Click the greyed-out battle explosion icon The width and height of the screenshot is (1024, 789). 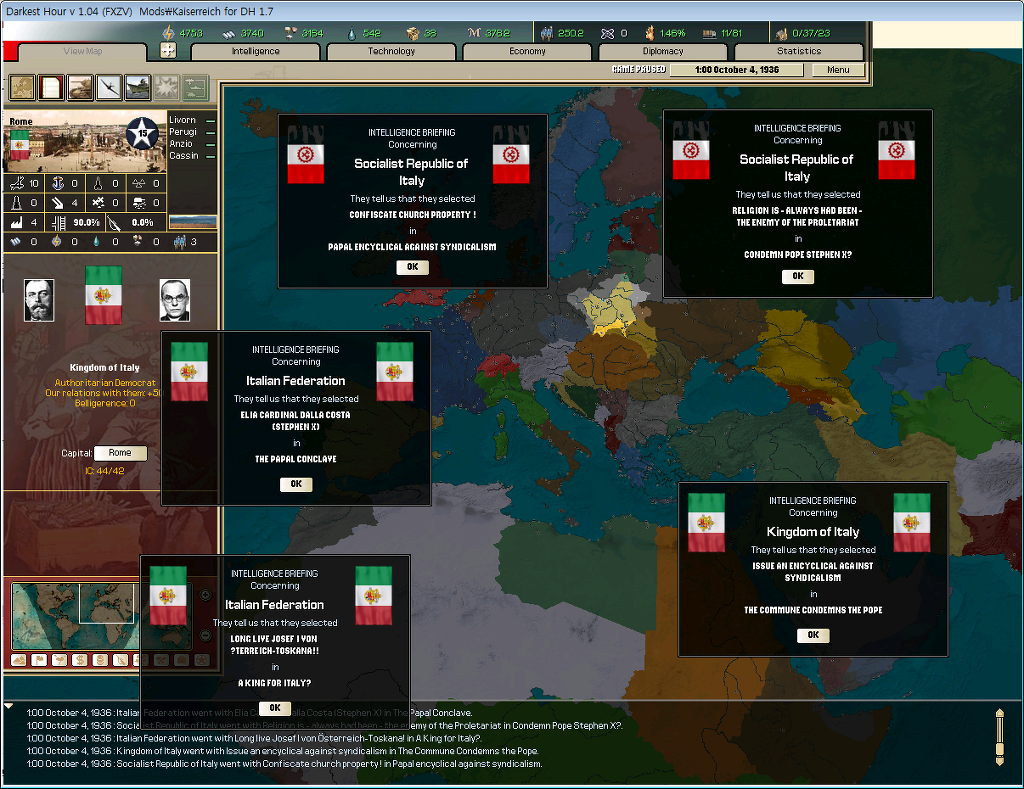167,88
